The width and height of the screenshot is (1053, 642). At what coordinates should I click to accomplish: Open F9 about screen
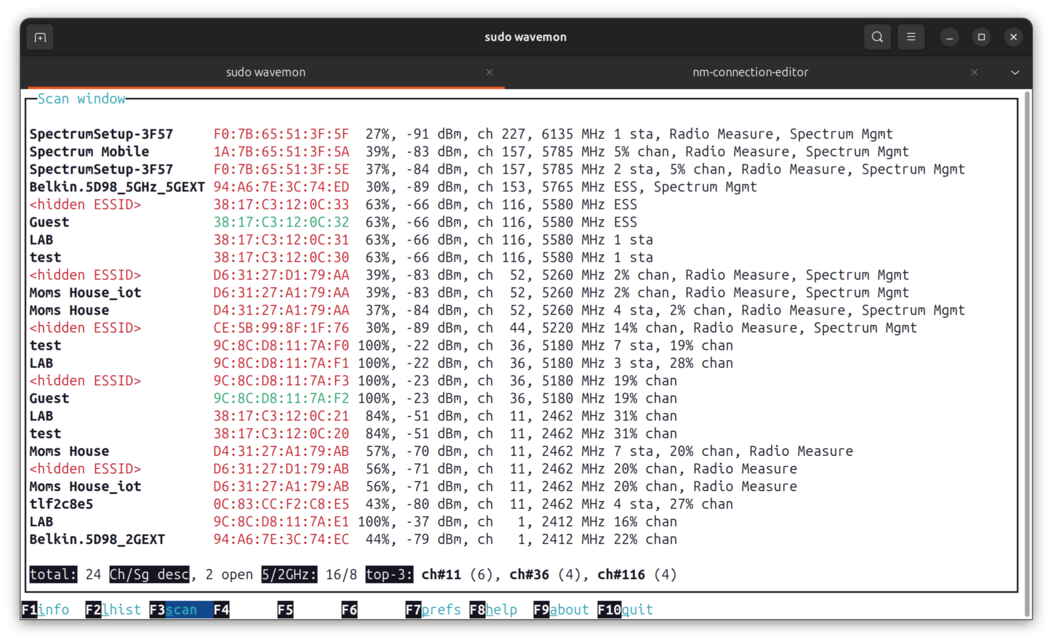coord(561,610)
